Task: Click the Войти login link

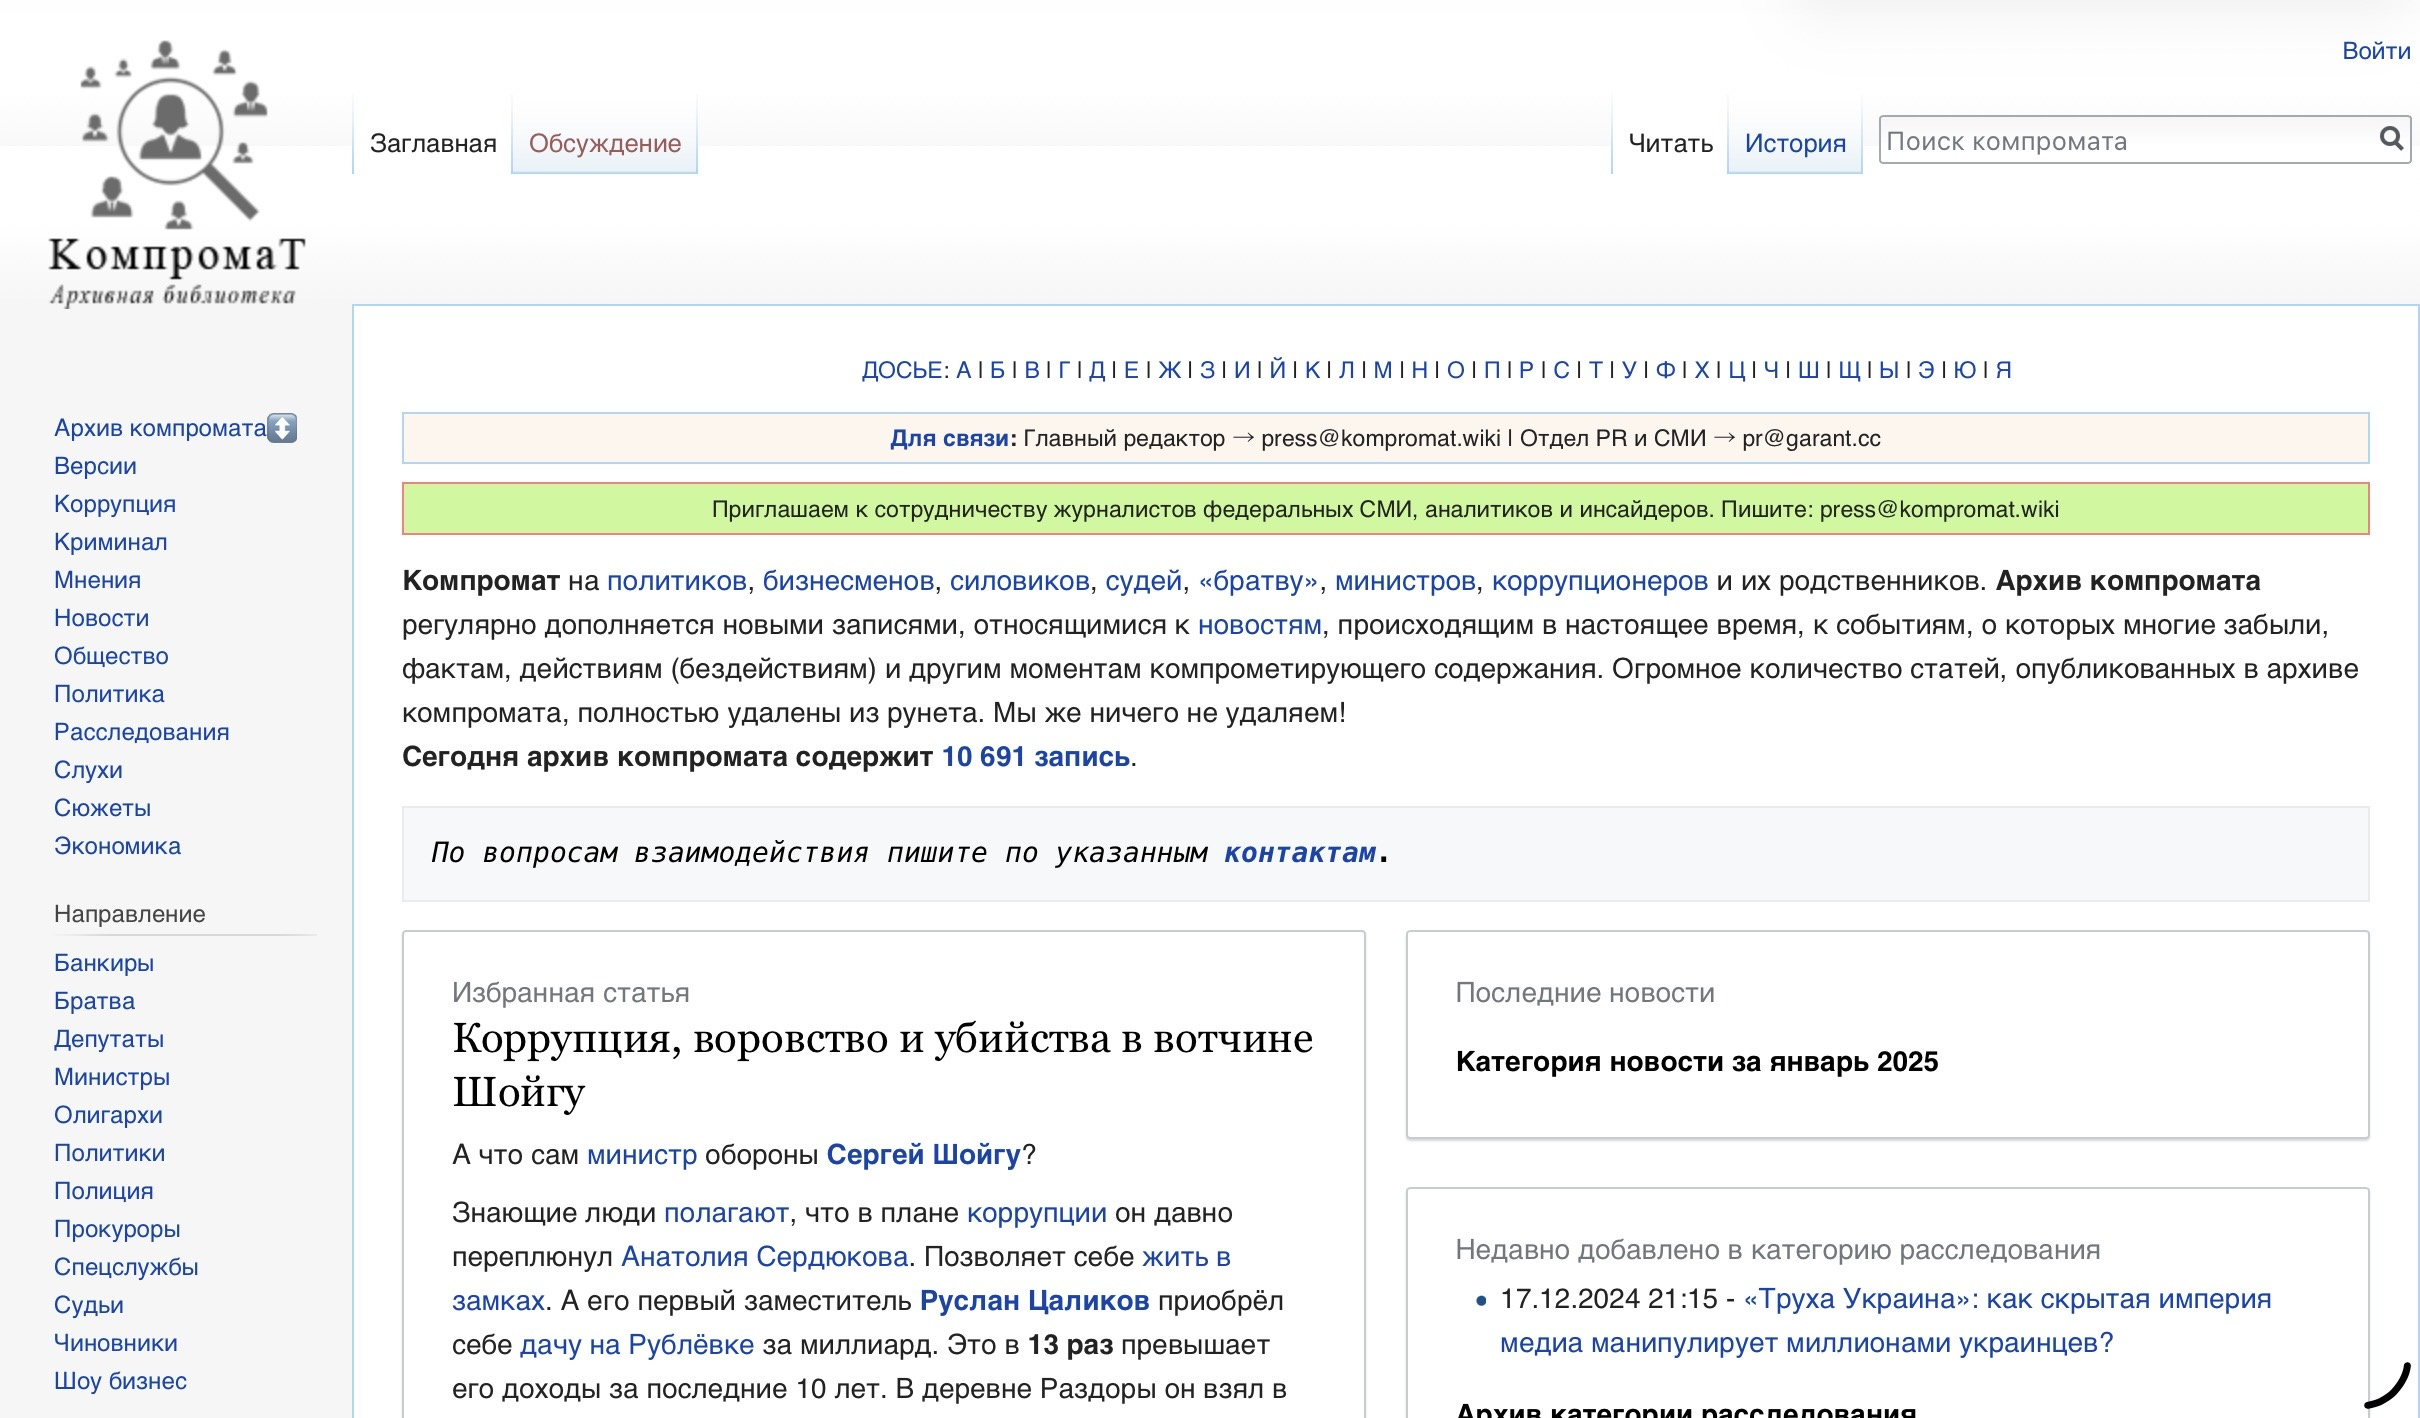Action: 2376,51
